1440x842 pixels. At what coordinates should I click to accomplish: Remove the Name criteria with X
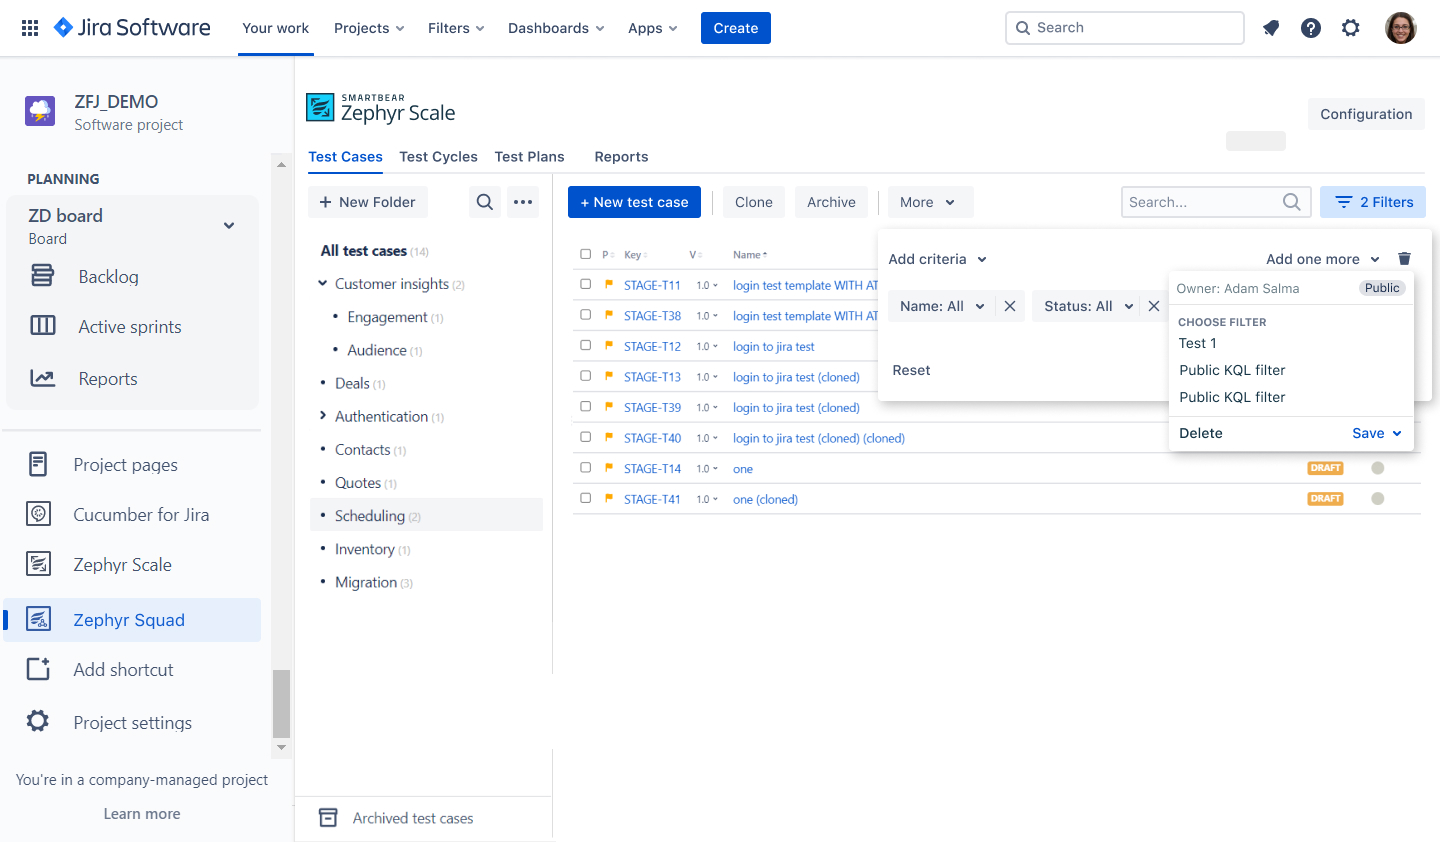pyautogui.click(x=1010, y=306)
